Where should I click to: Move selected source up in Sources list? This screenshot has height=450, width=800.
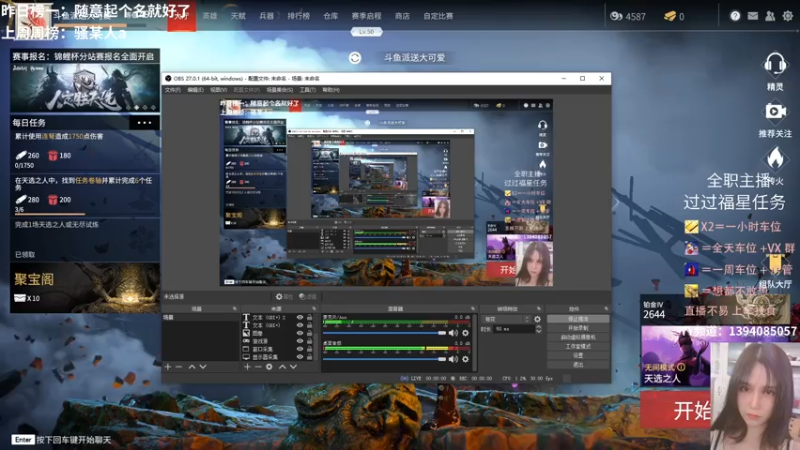[282, 367]
